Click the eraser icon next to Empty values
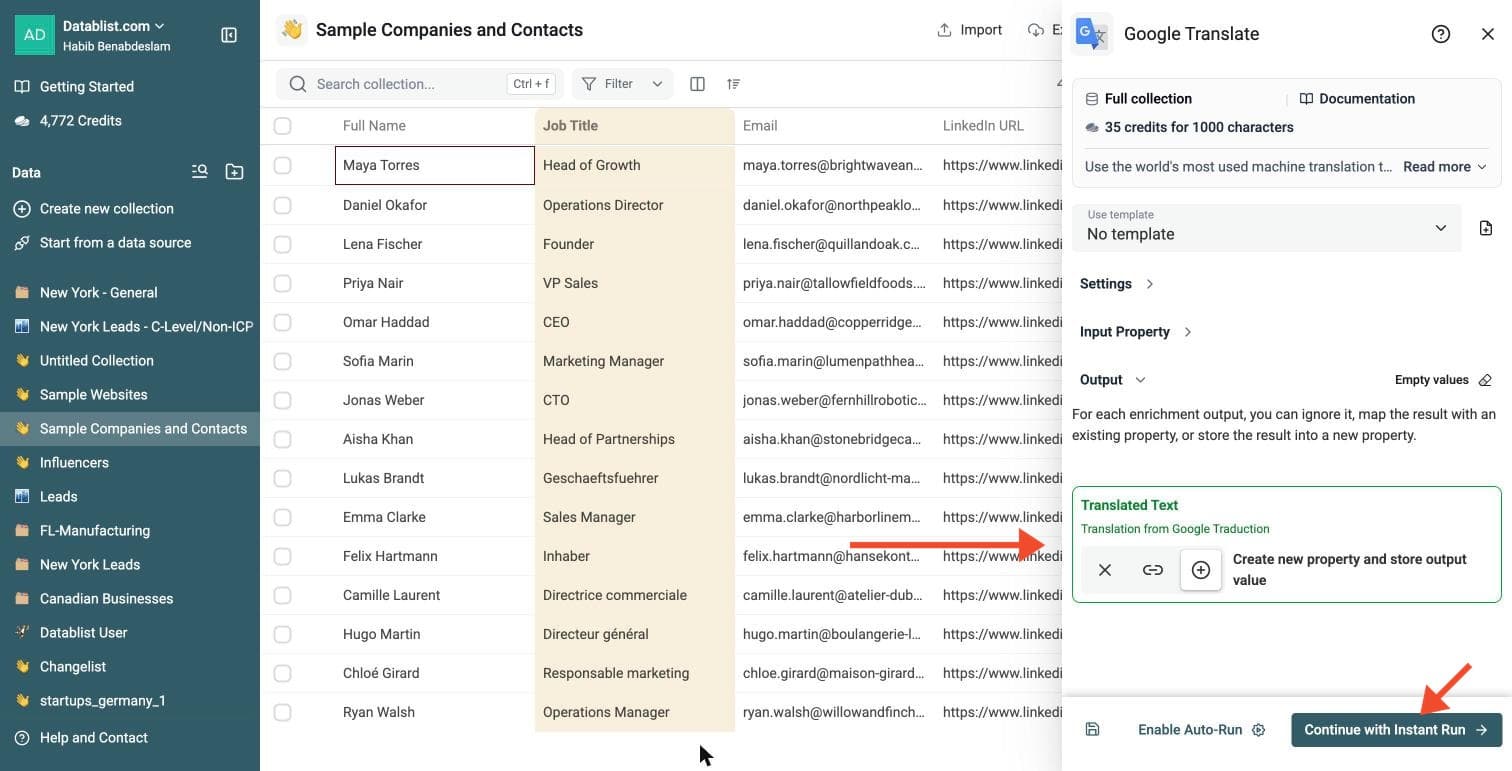The image size is (1512, 771). coord(1485,380)
